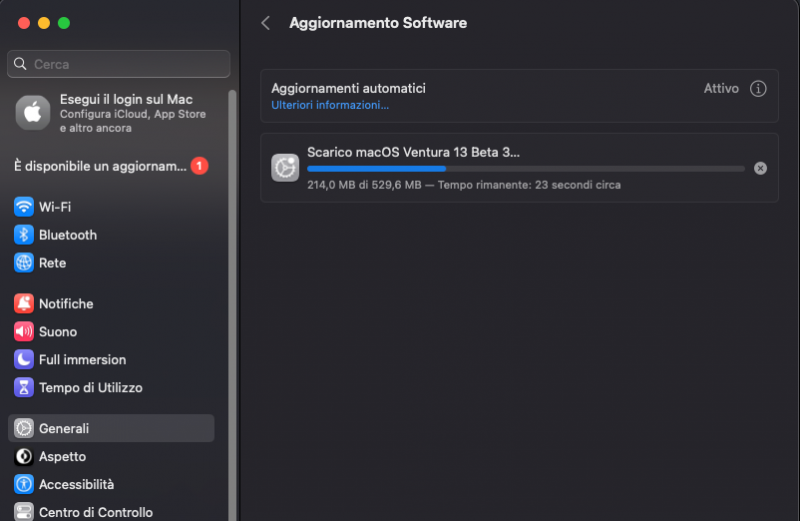Viewport: 800px width, 521px height.
Task: Click the sidebar vertical scrollbar
Action: pos(233,300)
